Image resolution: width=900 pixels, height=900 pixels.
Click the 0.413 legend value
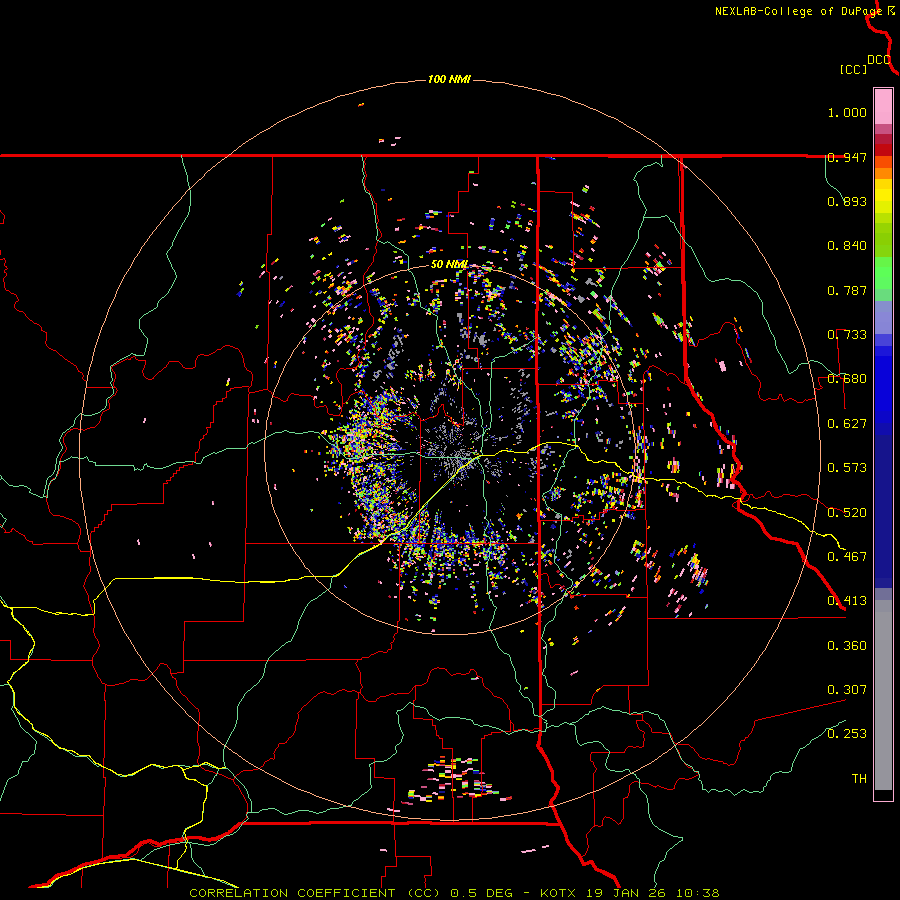coord(847,601)
